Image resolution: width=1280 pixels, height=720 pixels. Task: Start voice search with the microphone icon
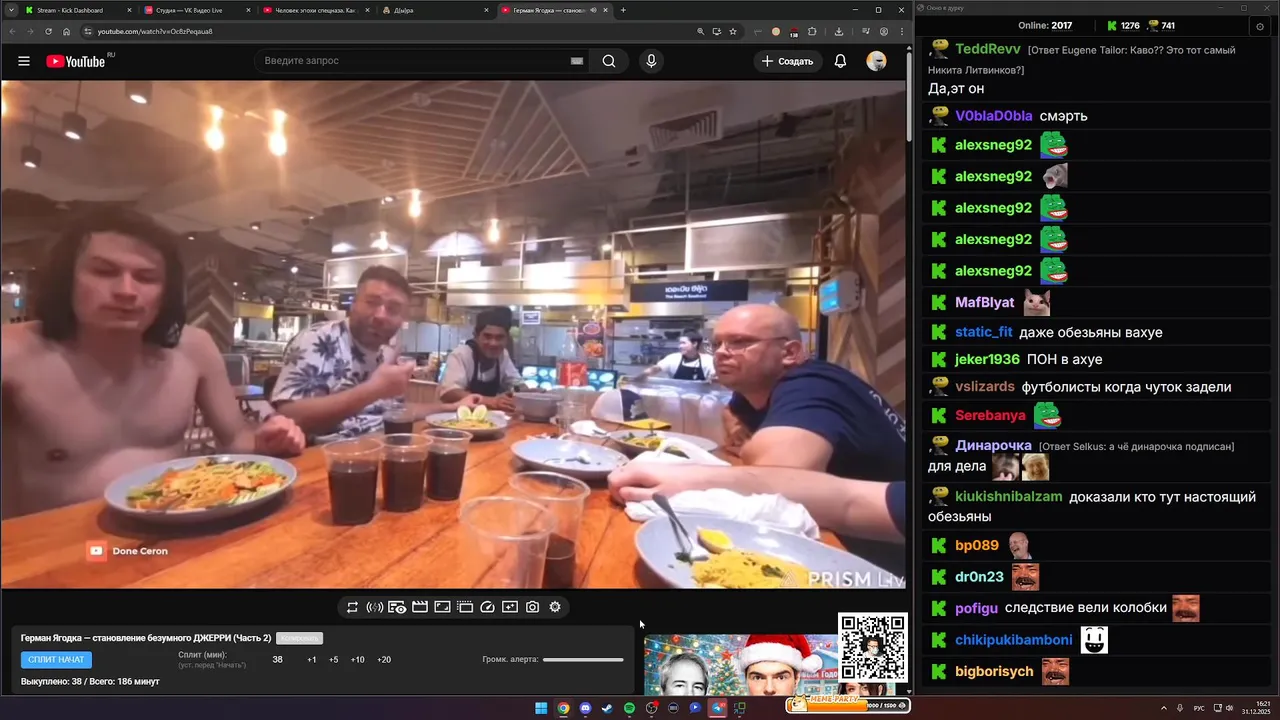[x=651, y=61]
